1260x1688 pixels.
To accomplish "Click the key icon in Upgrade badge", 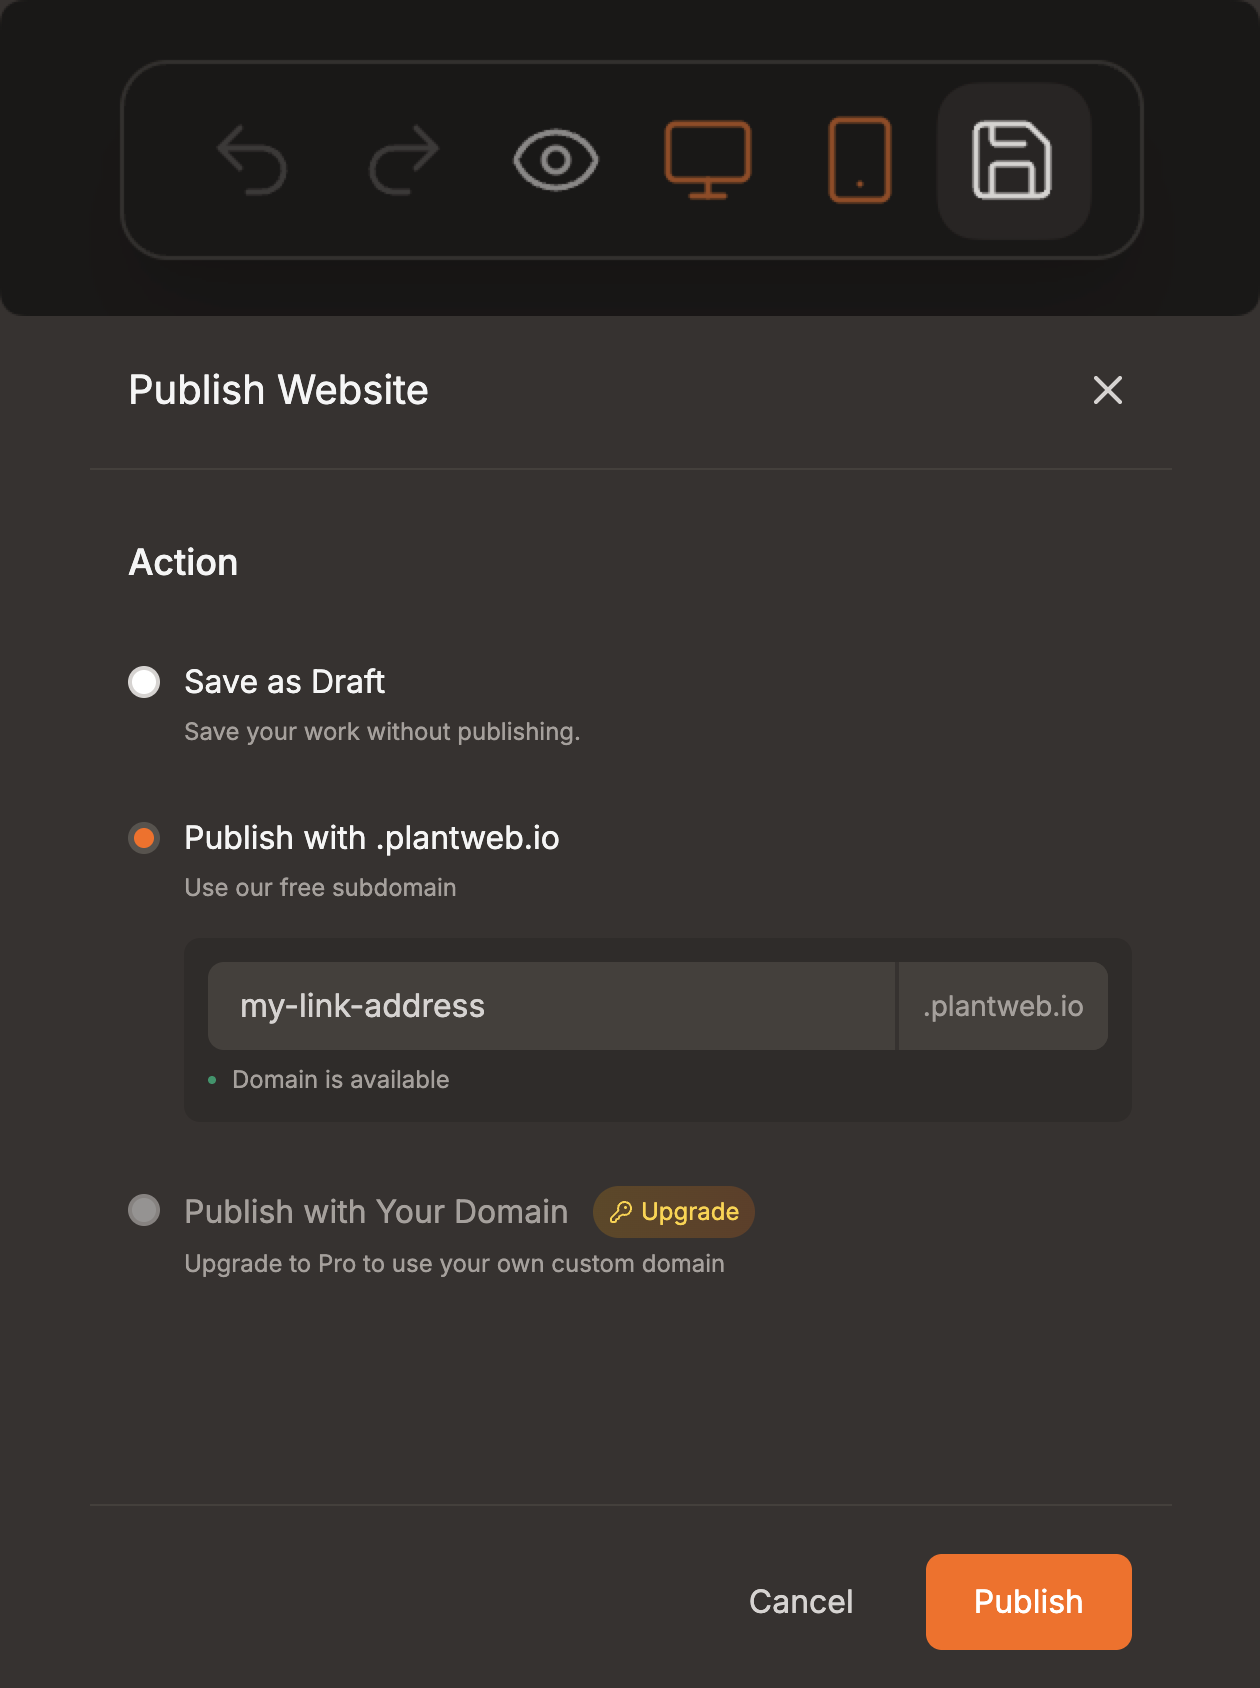I will (621, 1212).
